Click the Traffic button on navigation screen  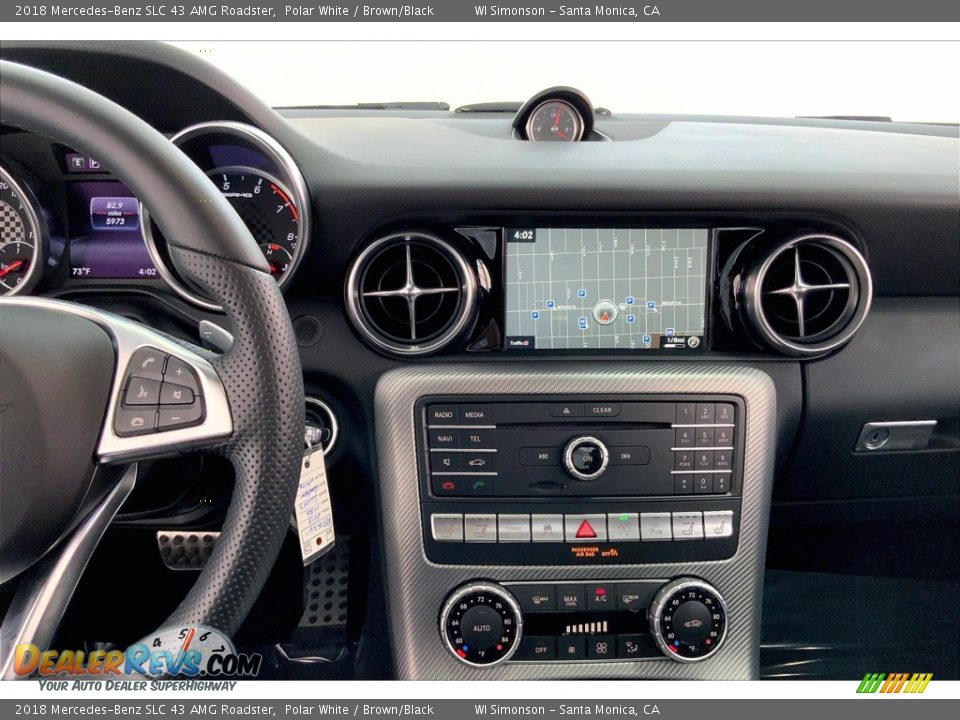pyautogui.click(x=519, y=343)
